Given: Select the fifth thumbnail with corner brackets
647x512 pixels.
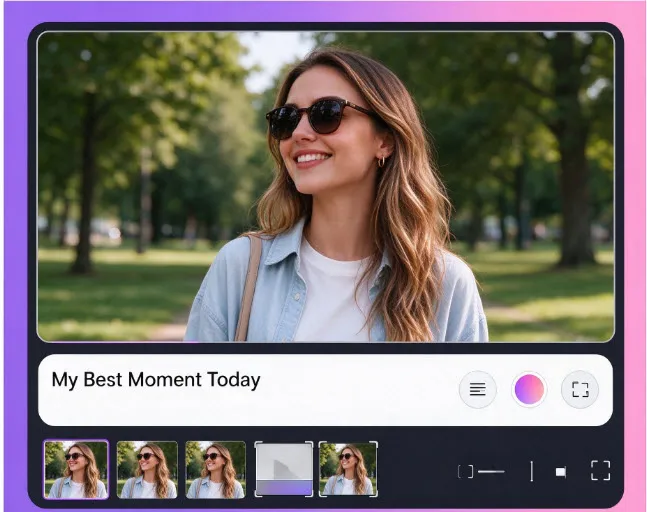Looking at the screenshot, I should [x=348, y=469].
